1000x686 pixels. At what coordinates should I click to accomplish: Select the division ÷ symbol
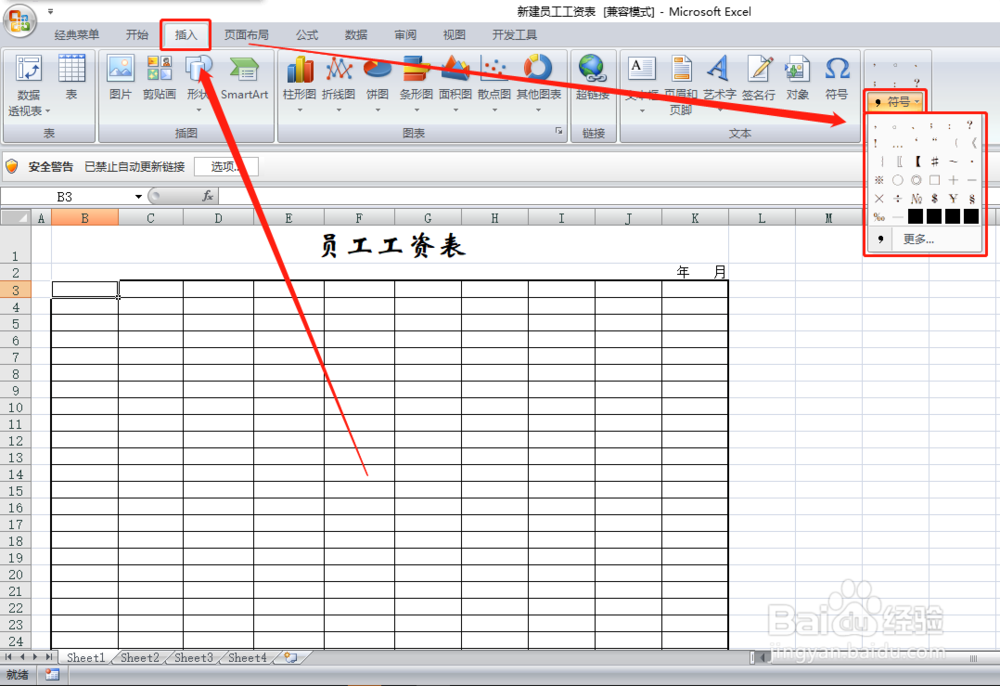pos(897,199)
